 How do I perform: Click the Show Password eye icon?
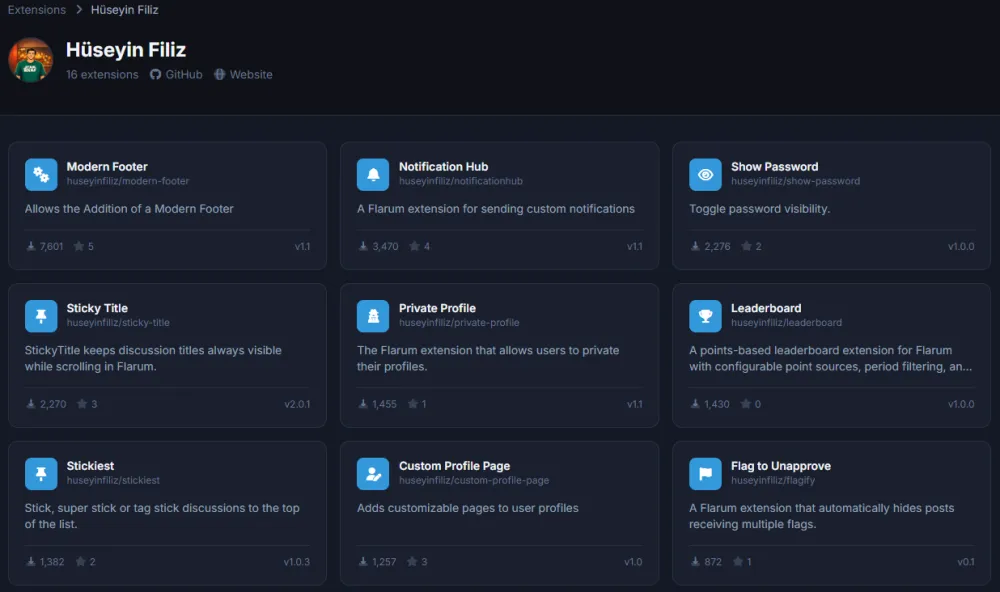pyautogui.click(x=705, y=174)
